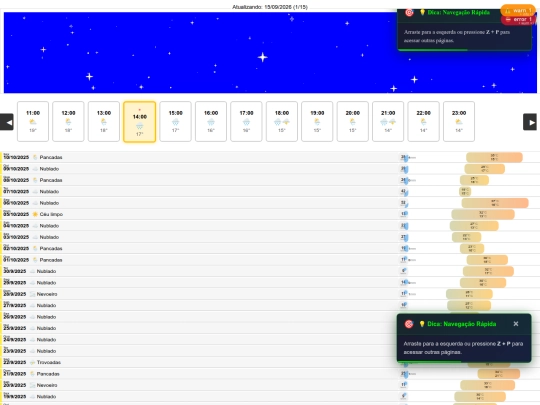
Task: Click the partly cloudy icon in the 23:00 card
Action: pyautogui.click(x=459, y=122)
